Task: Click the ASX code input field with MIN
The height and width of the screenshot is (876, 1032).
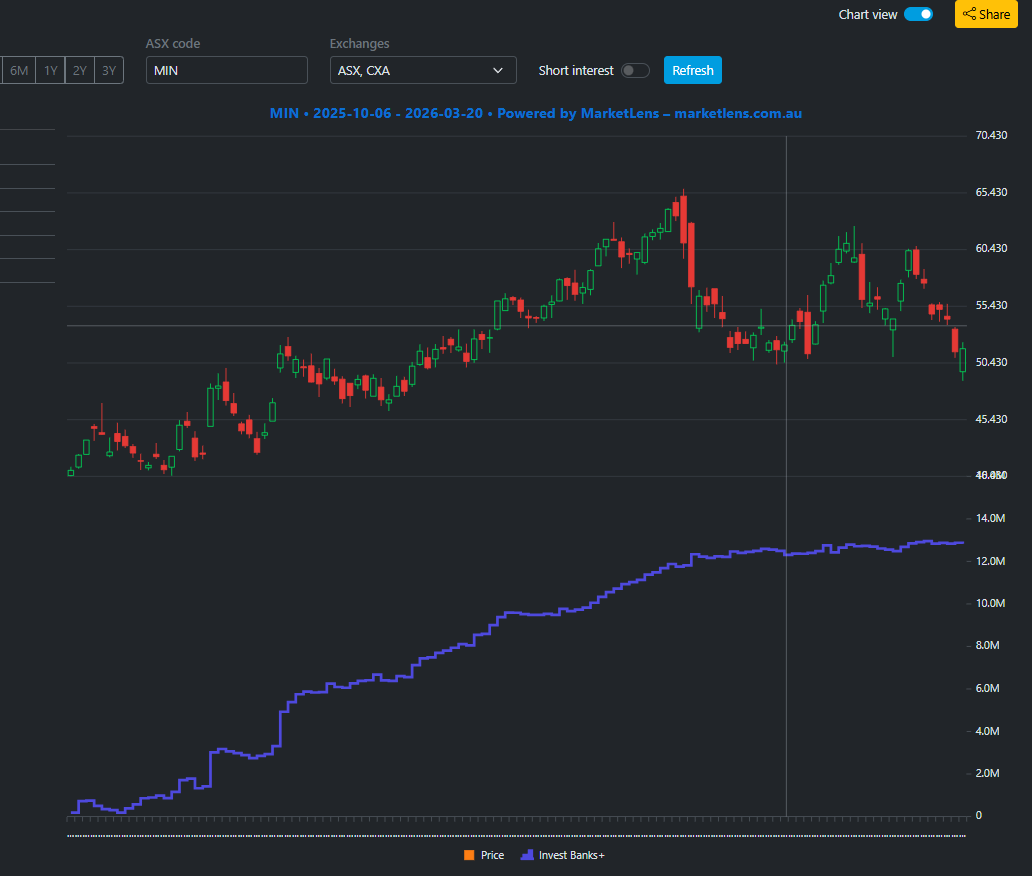Action: point(226,70)
